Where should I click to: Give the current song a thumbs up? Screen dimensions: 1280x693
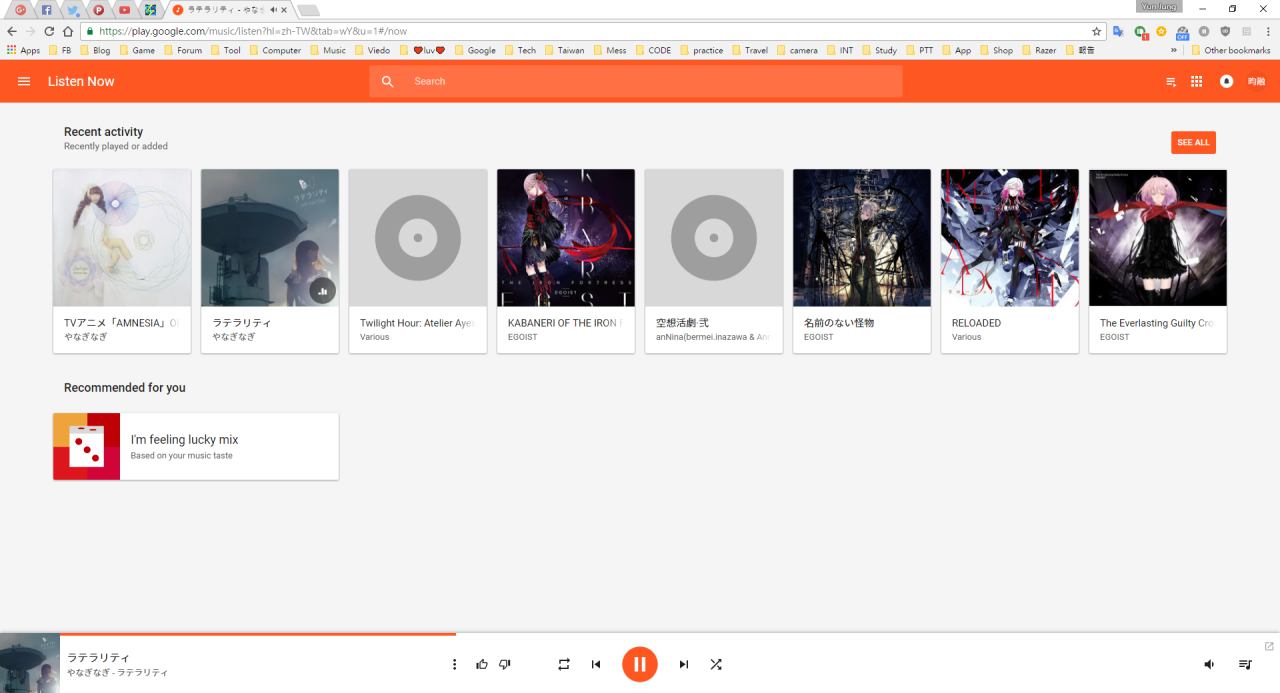point(482,664)
